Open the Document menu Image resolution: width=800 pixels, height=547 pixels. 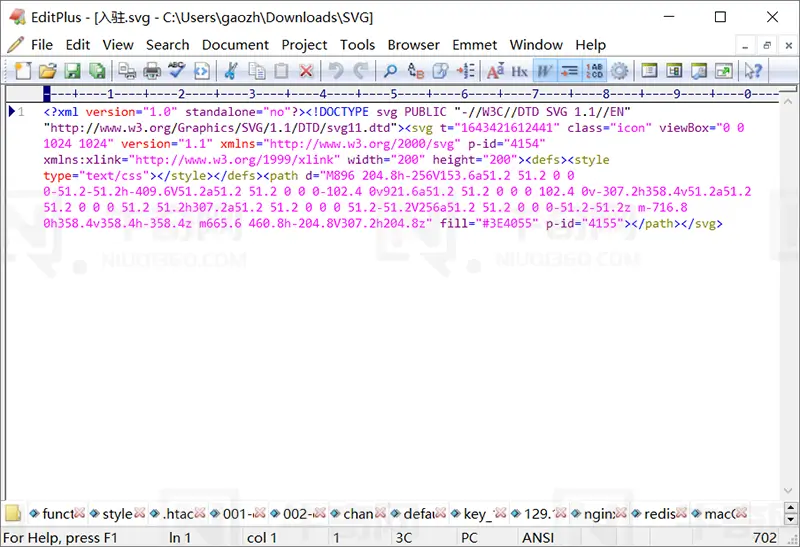pyautogui.click(x=235, y=45)
